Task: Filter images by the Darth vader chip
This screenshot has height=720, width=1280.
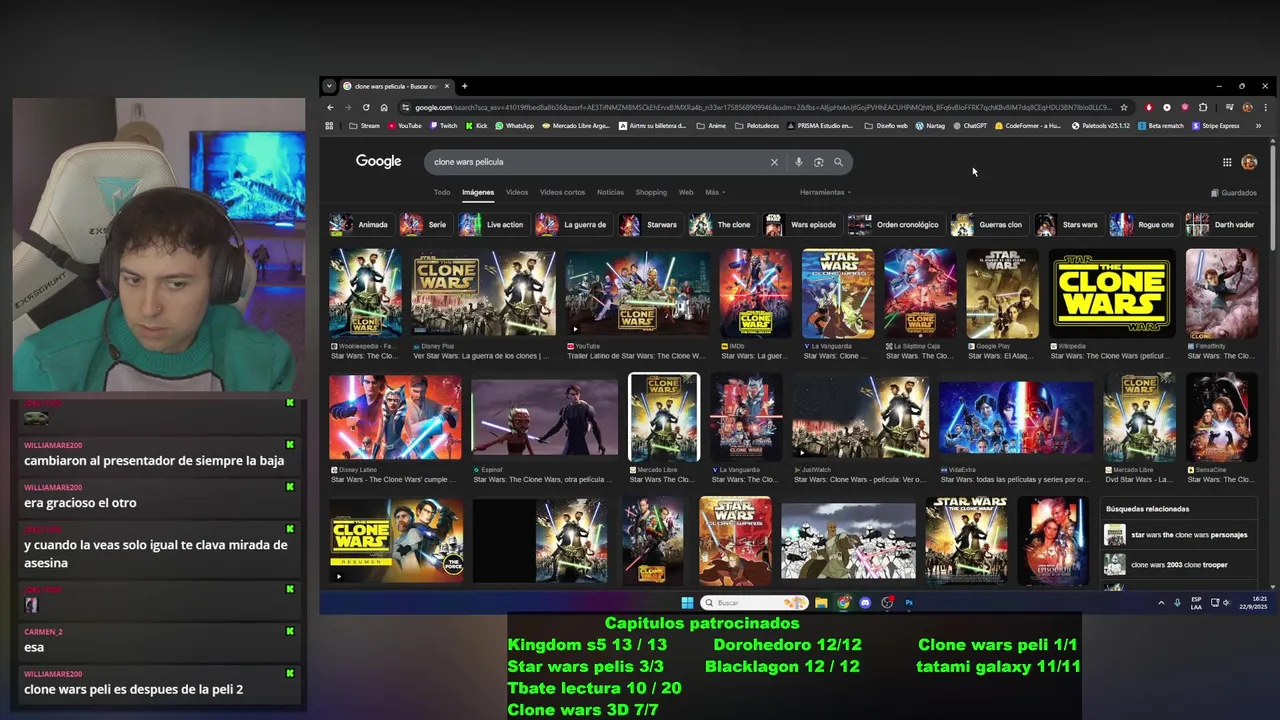Action: click(1221, 225)
